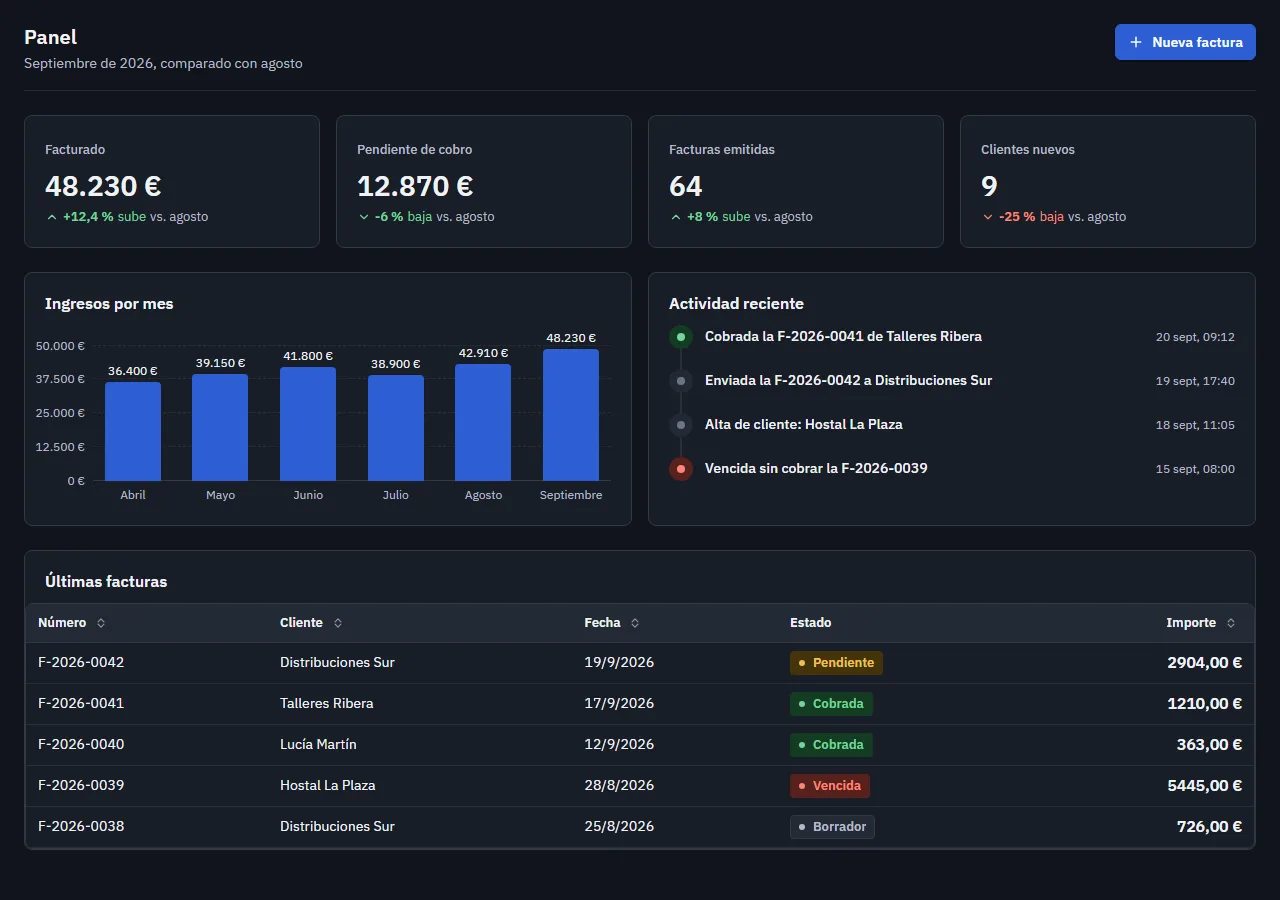Viewport: 1280px width, 900px height.
Task: Click activity 'Cobrada la F-2026-0041 de Talleres Ribera'
Action: click(843, 337)
